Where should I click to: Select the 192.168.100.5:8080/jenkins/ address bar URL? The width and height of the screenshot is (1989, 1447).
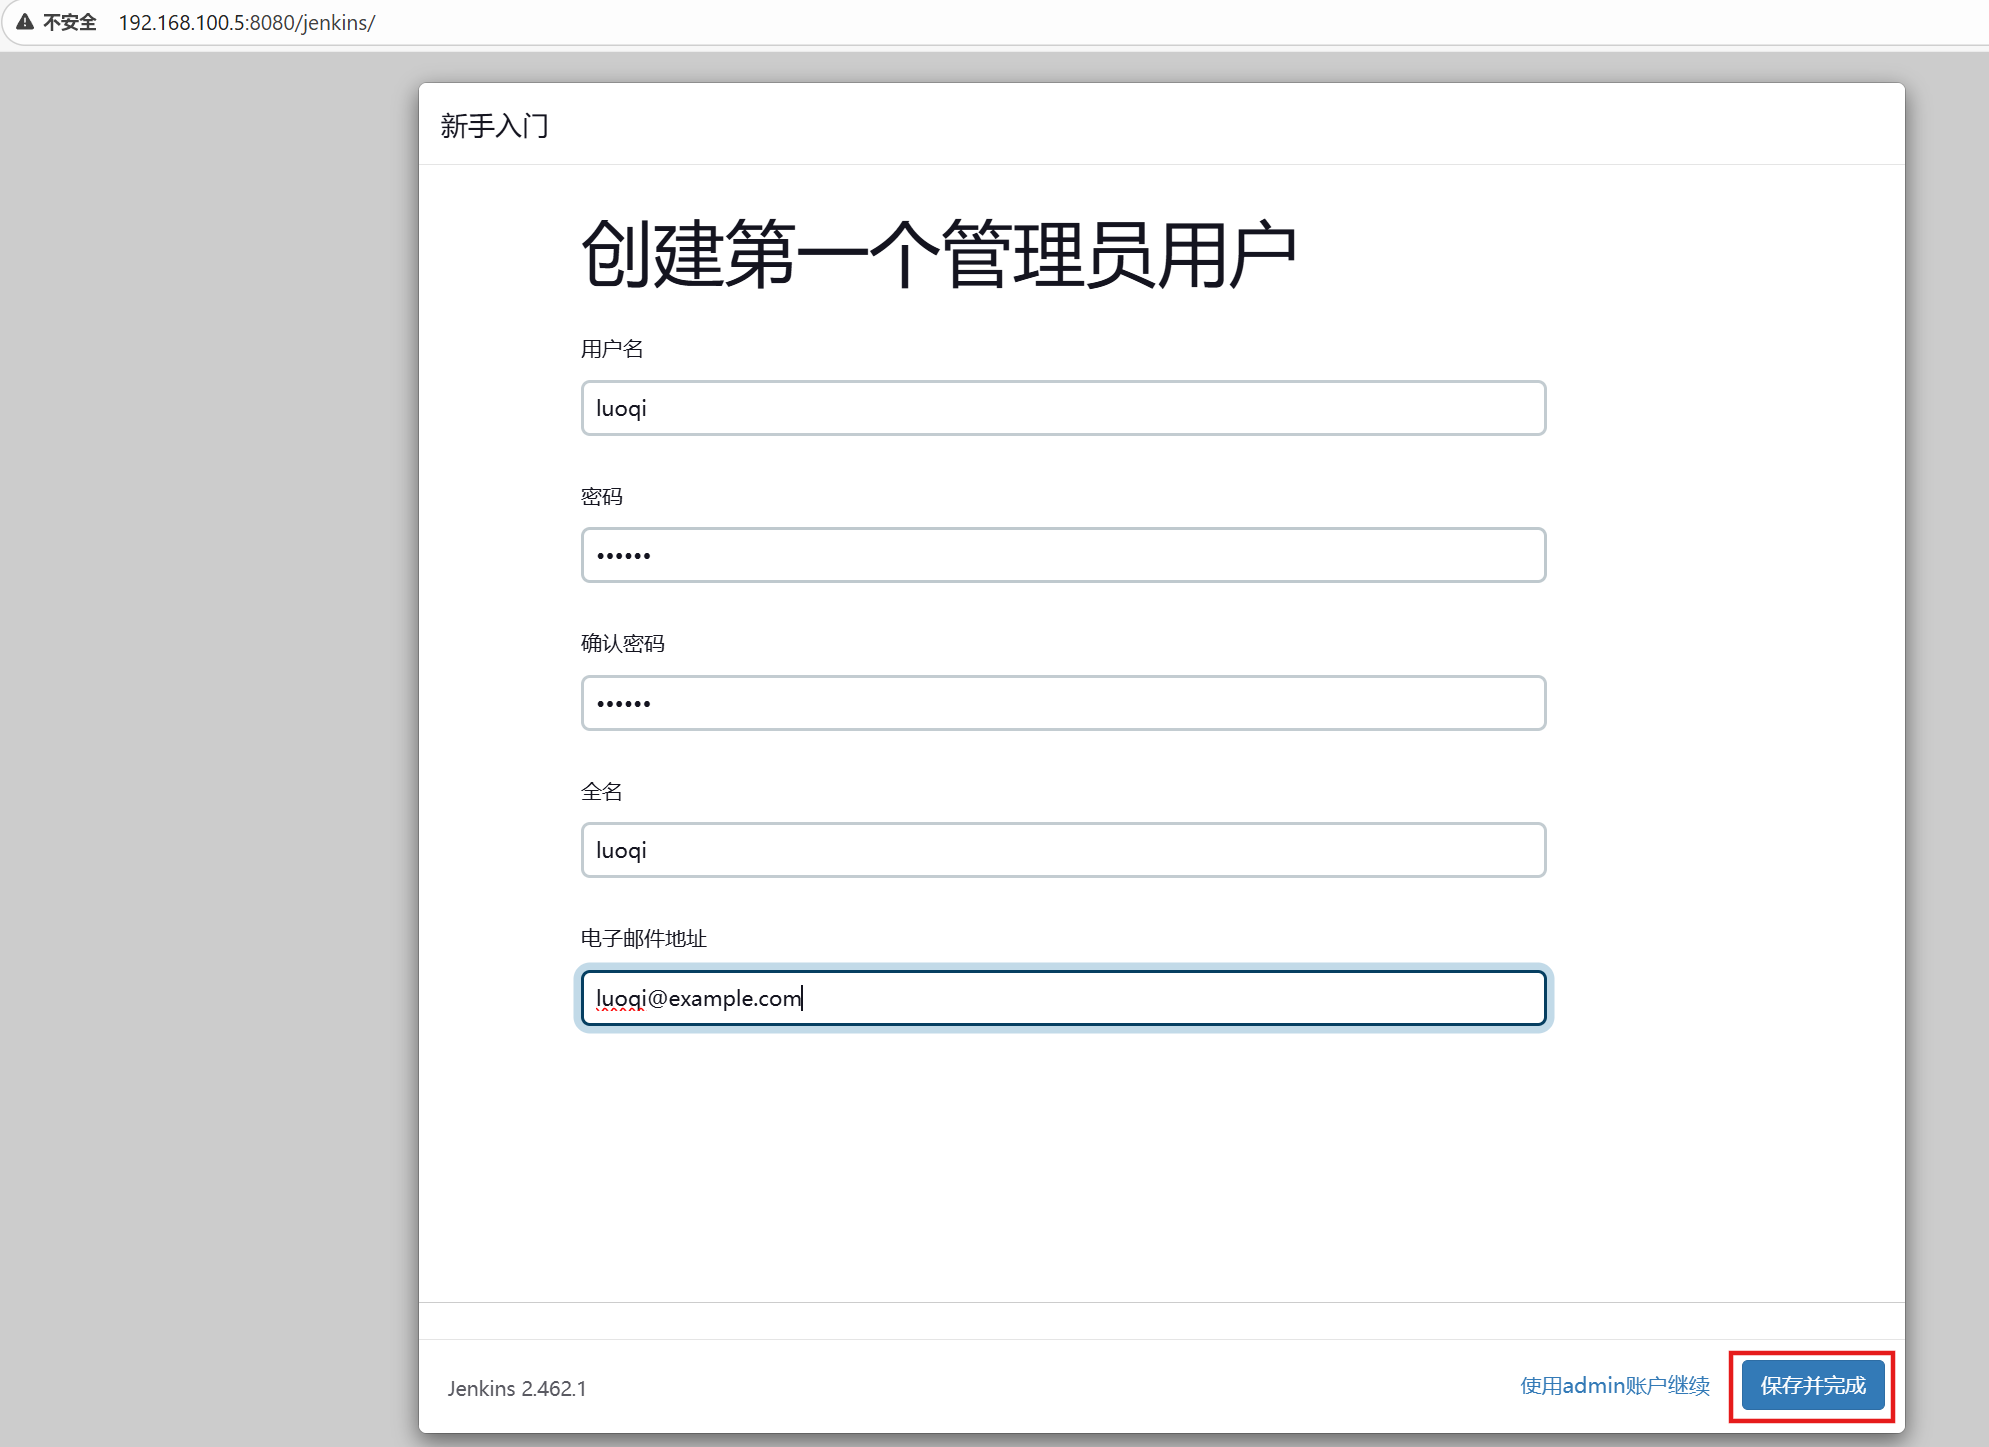(x=246, y=22)
